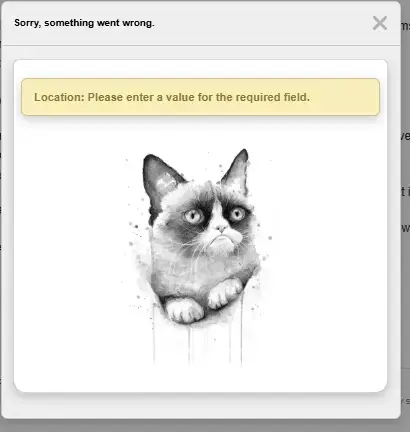Click the cat's right eye
Viewport: 410px width, 432px height.
point(237,213)
